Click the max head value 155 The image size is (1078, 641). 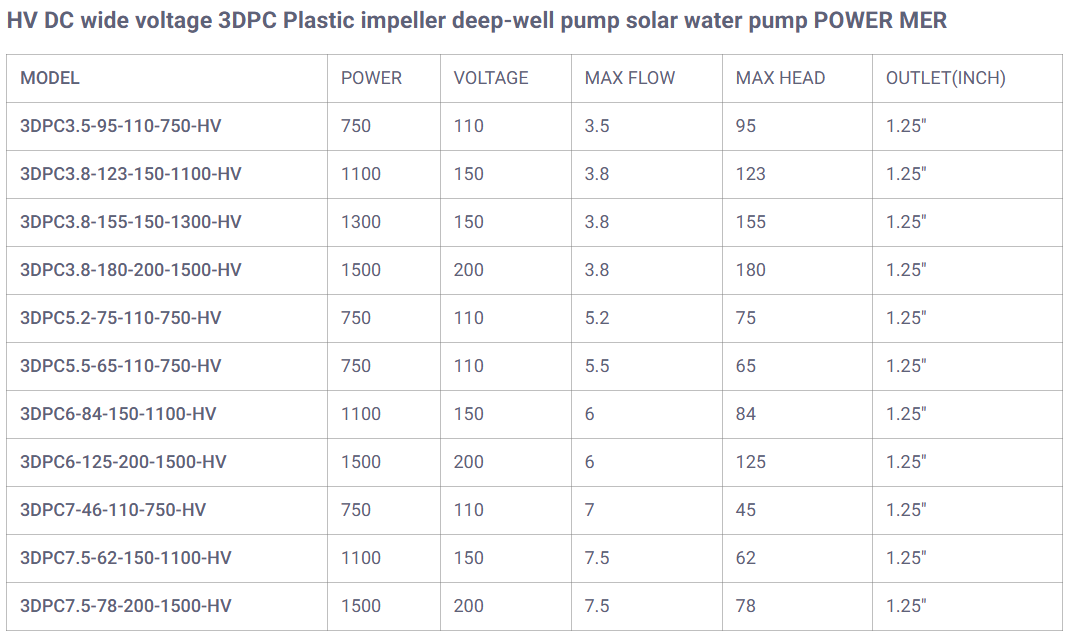click(x=751, y=222)
